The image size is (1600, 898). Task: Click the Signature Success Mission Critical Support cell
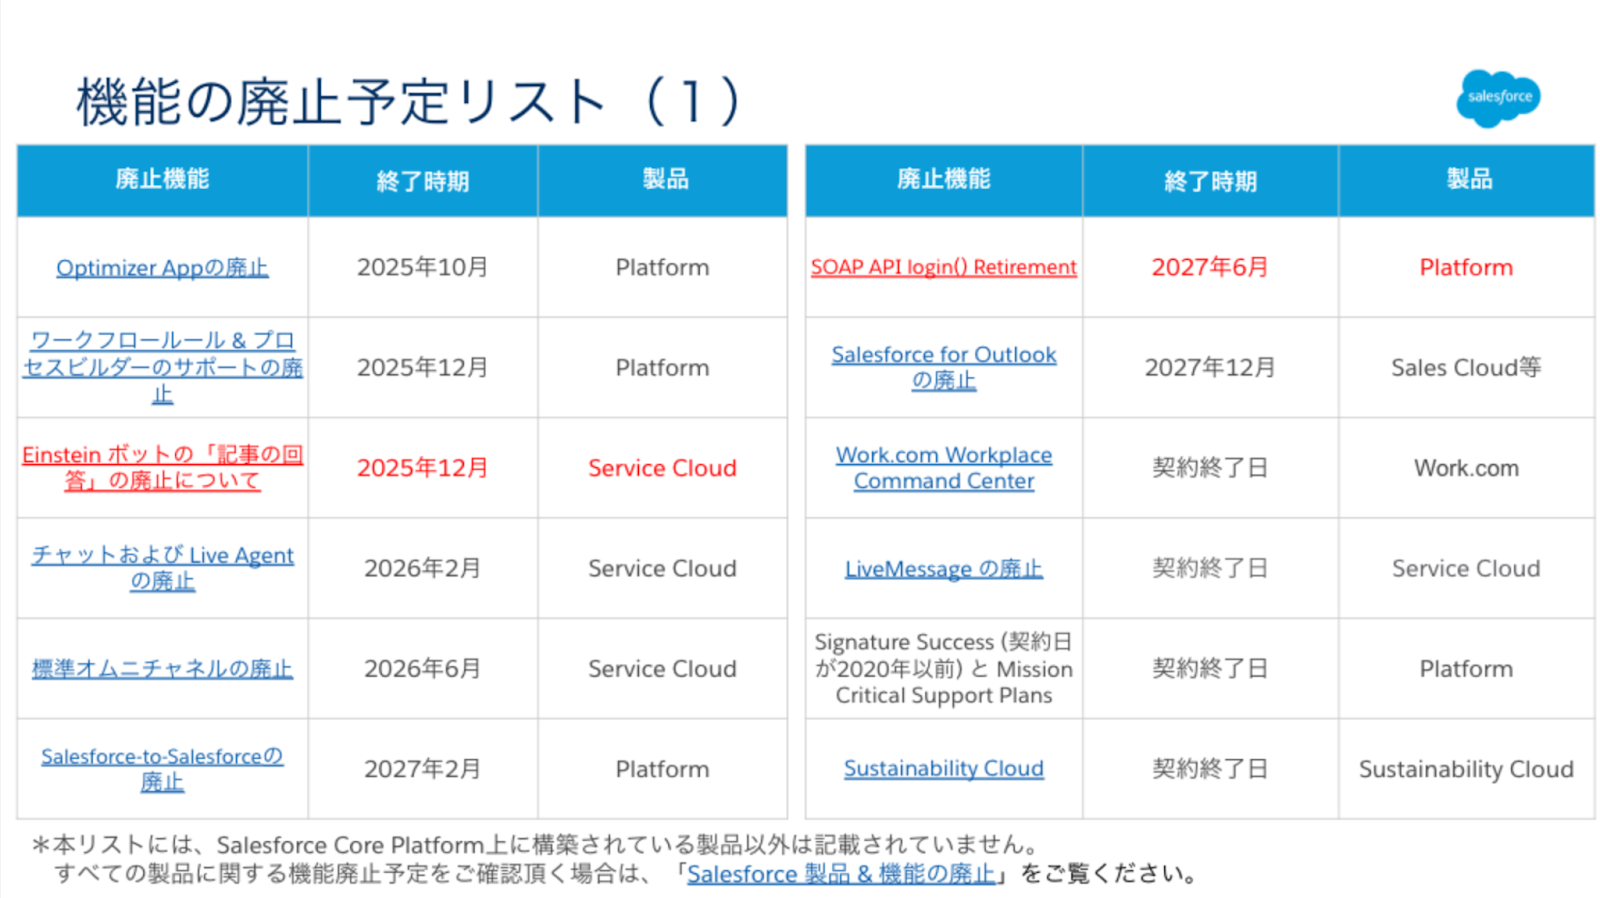click(x=943, y=668)
